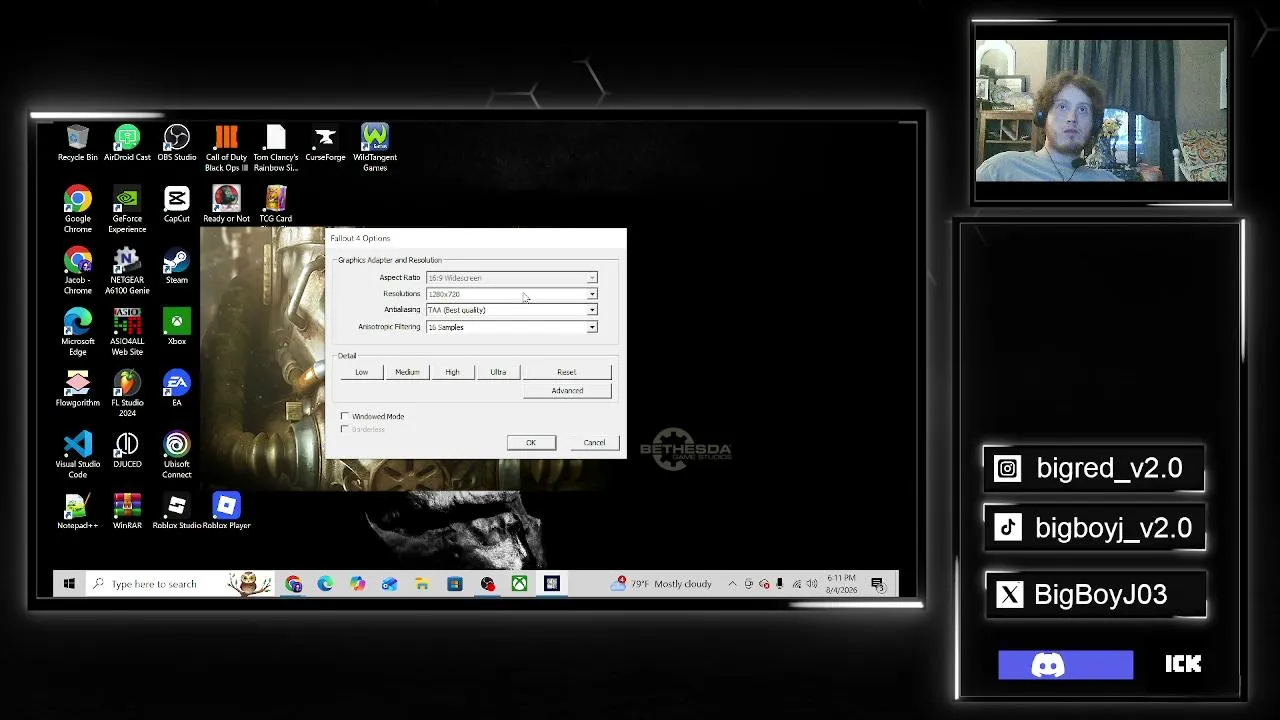Enable the Windowed Mode checkbox
1280x720 pixels.
(345, 416)
